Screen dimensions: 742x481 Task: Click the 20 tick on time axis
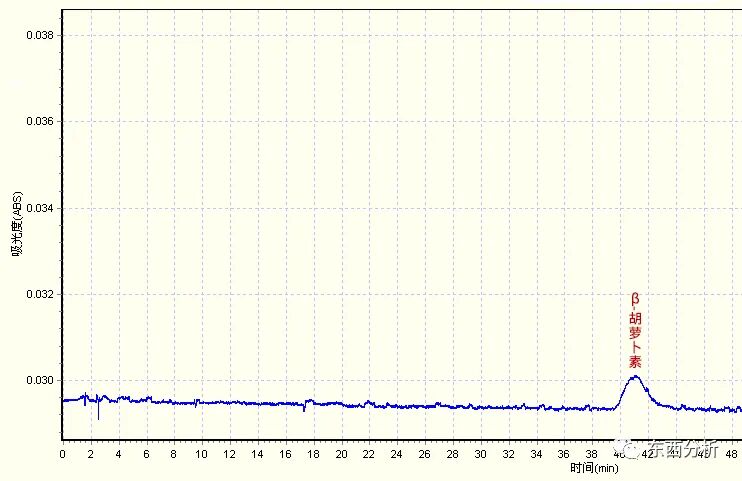pos(341,454)
